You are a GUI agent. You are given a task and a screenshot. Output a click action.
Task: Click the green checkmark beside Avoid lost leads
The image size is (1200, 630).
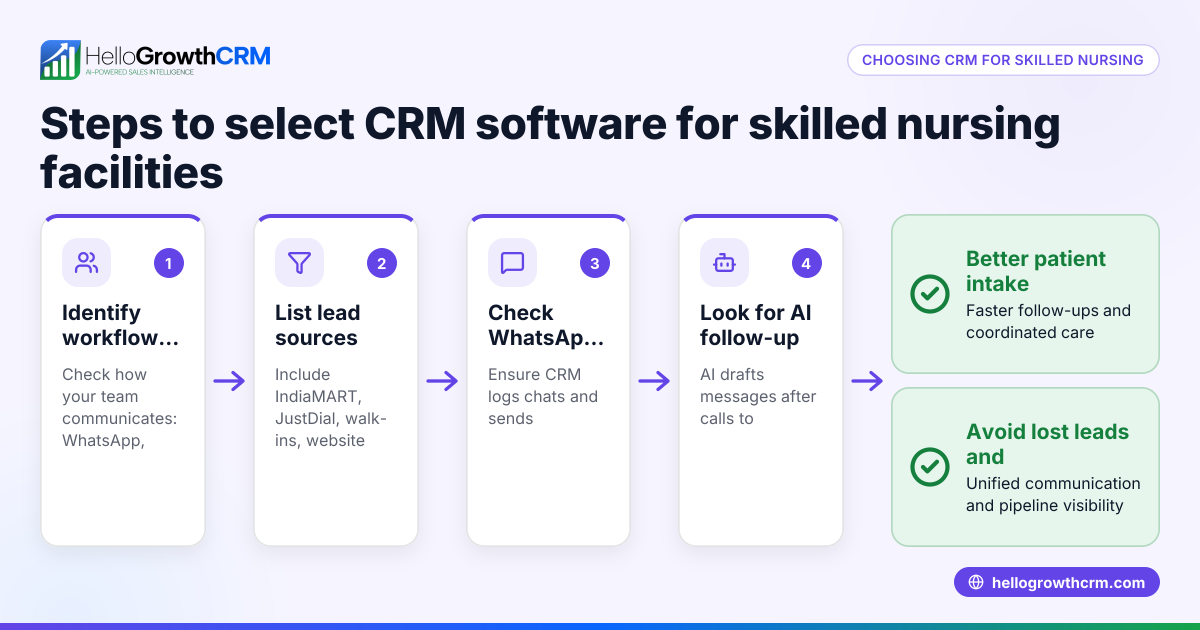pyautogui.click(x=930, y=467)
